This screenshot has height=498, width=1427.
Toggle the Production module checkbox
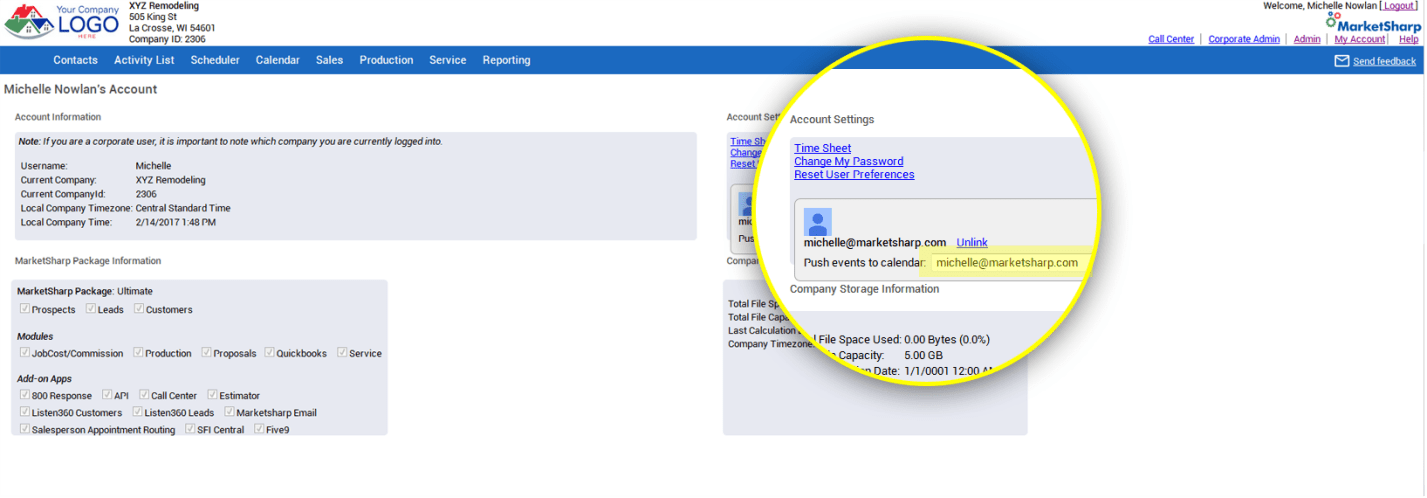coord(138,352)
